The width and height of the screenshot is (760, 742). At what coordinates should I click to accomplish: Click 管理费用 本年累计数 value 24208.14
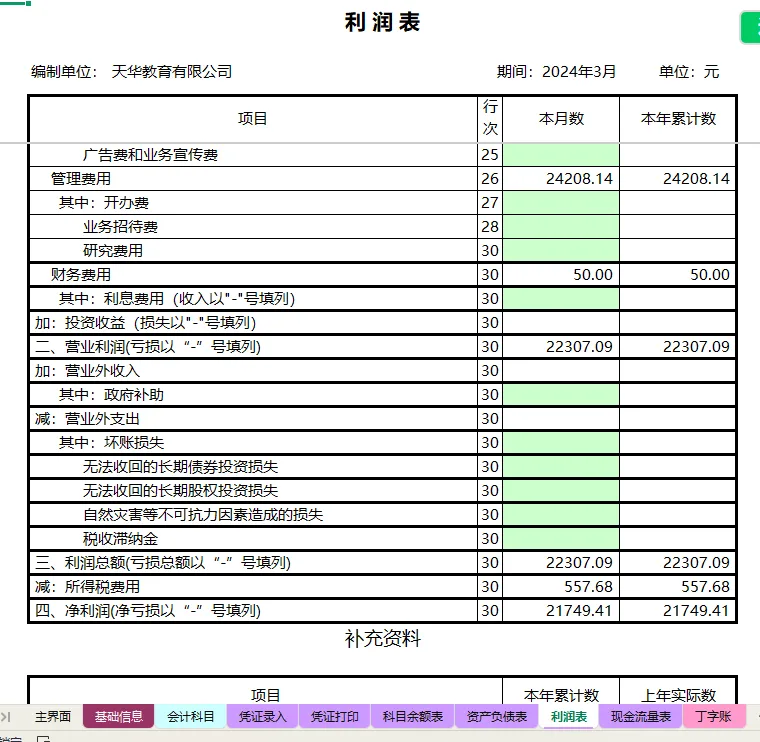696,179
